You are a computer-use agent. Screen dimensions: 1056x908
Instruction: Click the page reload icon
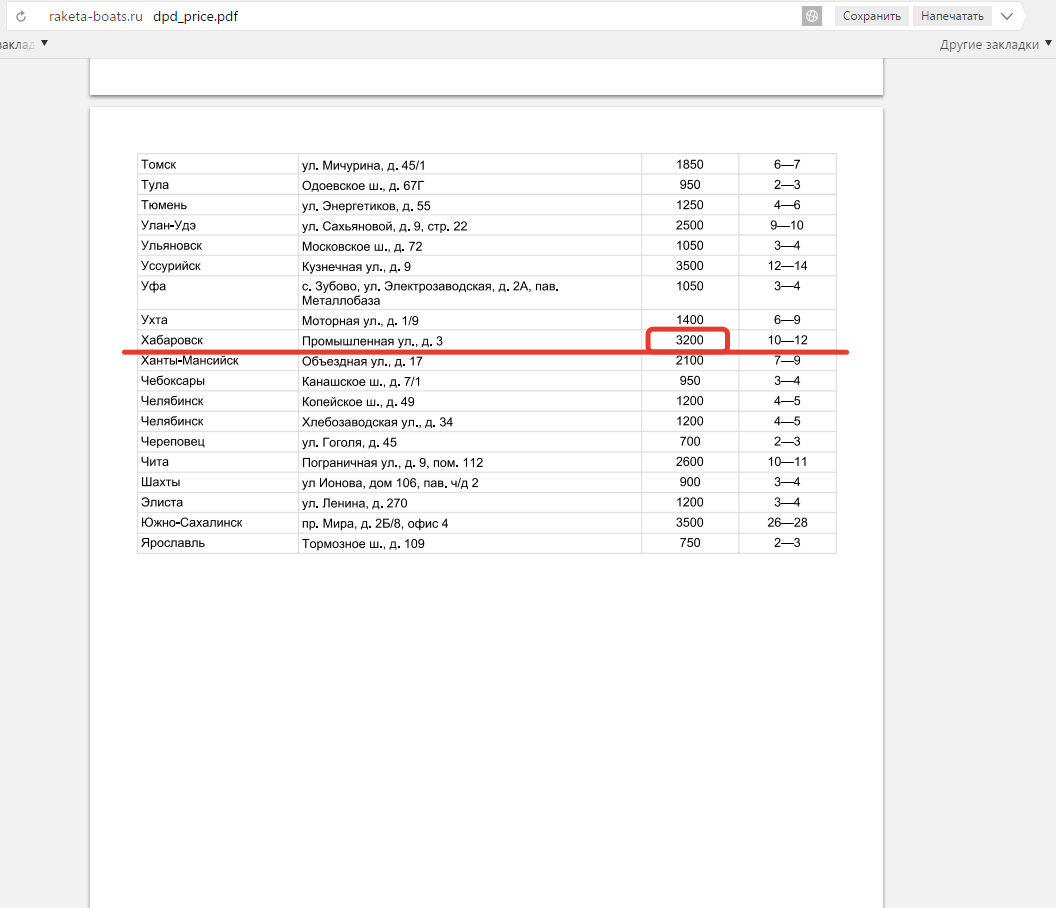20,17
